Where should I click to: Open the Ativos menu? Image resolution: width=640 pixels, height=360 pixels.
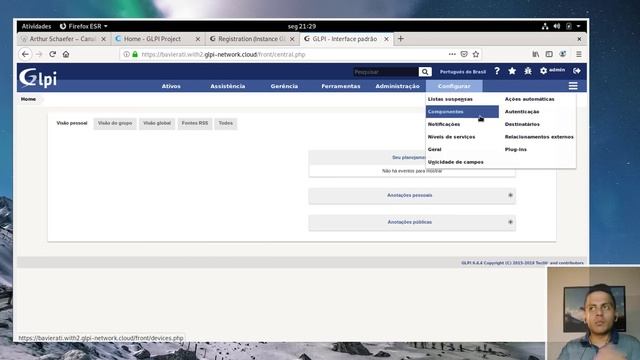[171, 86]
